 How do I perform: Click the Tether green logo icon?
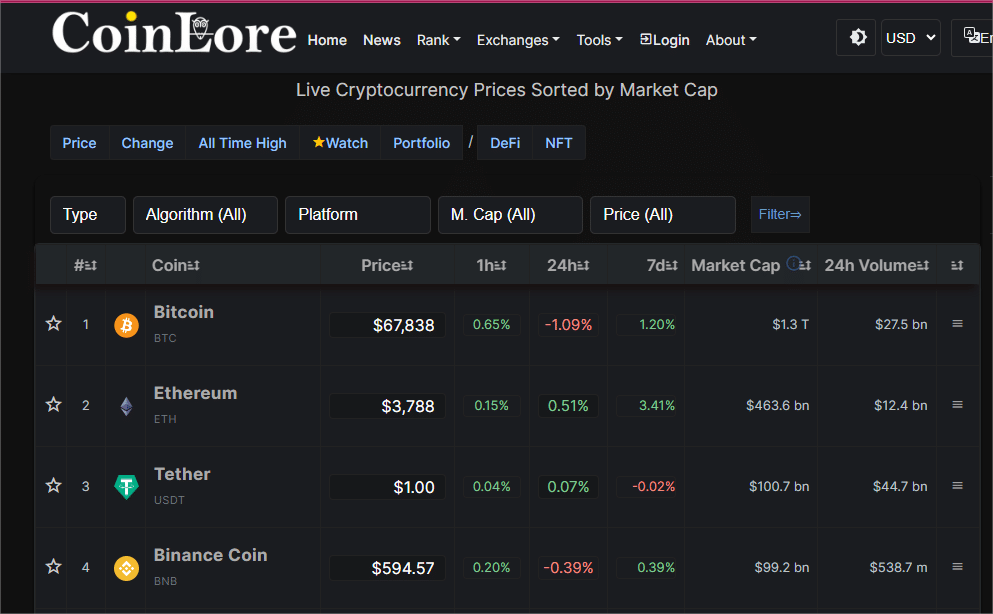point(127,487)
